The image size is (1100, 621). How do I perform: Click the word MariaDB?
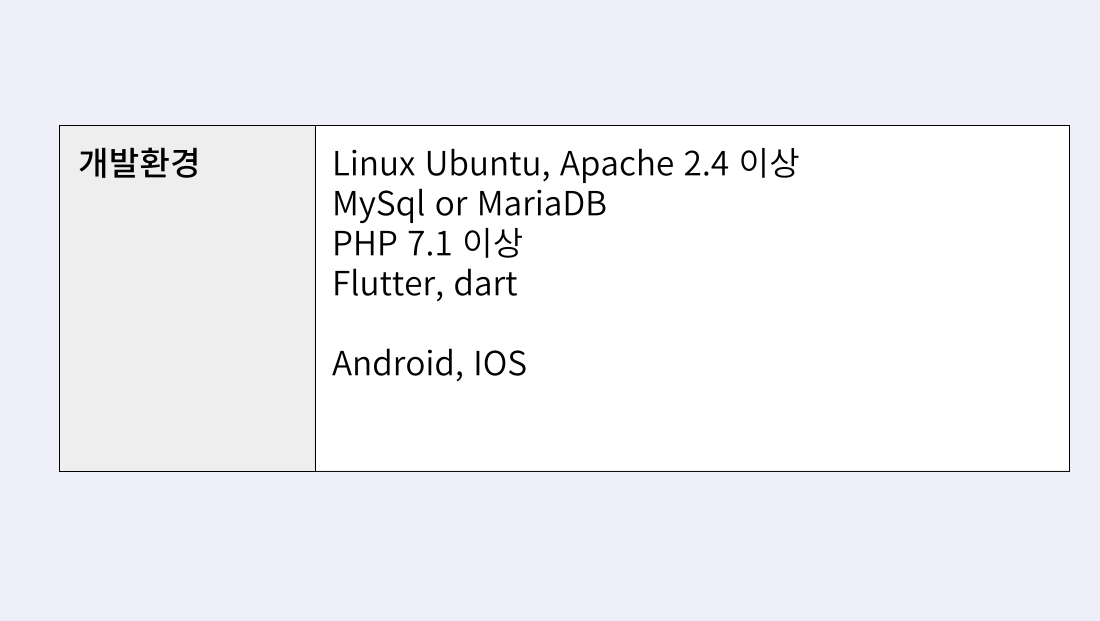(x=542, y=204)
